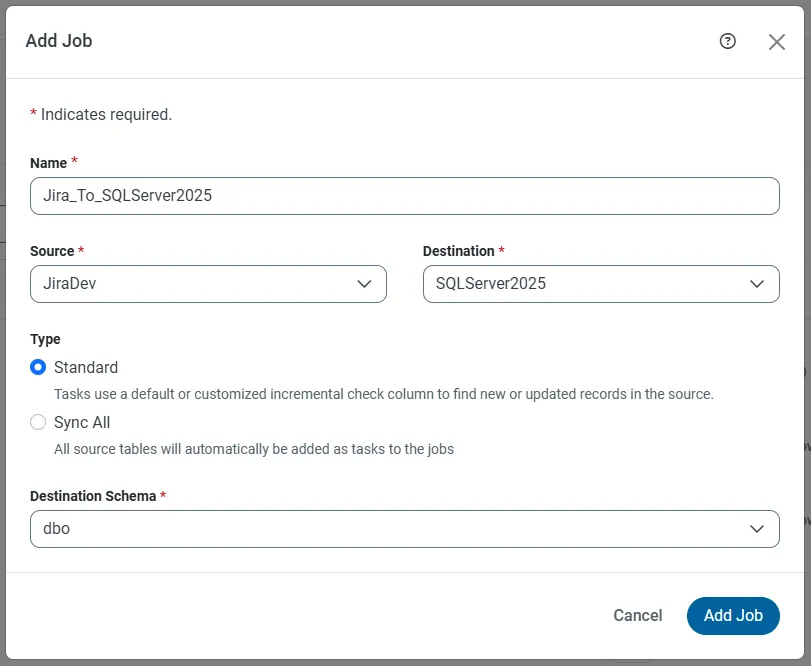Image resolution: width=811 pixels, height=666 pixels.
Task: Click the "Destination Schema" field label
Action: click(93, 496)
